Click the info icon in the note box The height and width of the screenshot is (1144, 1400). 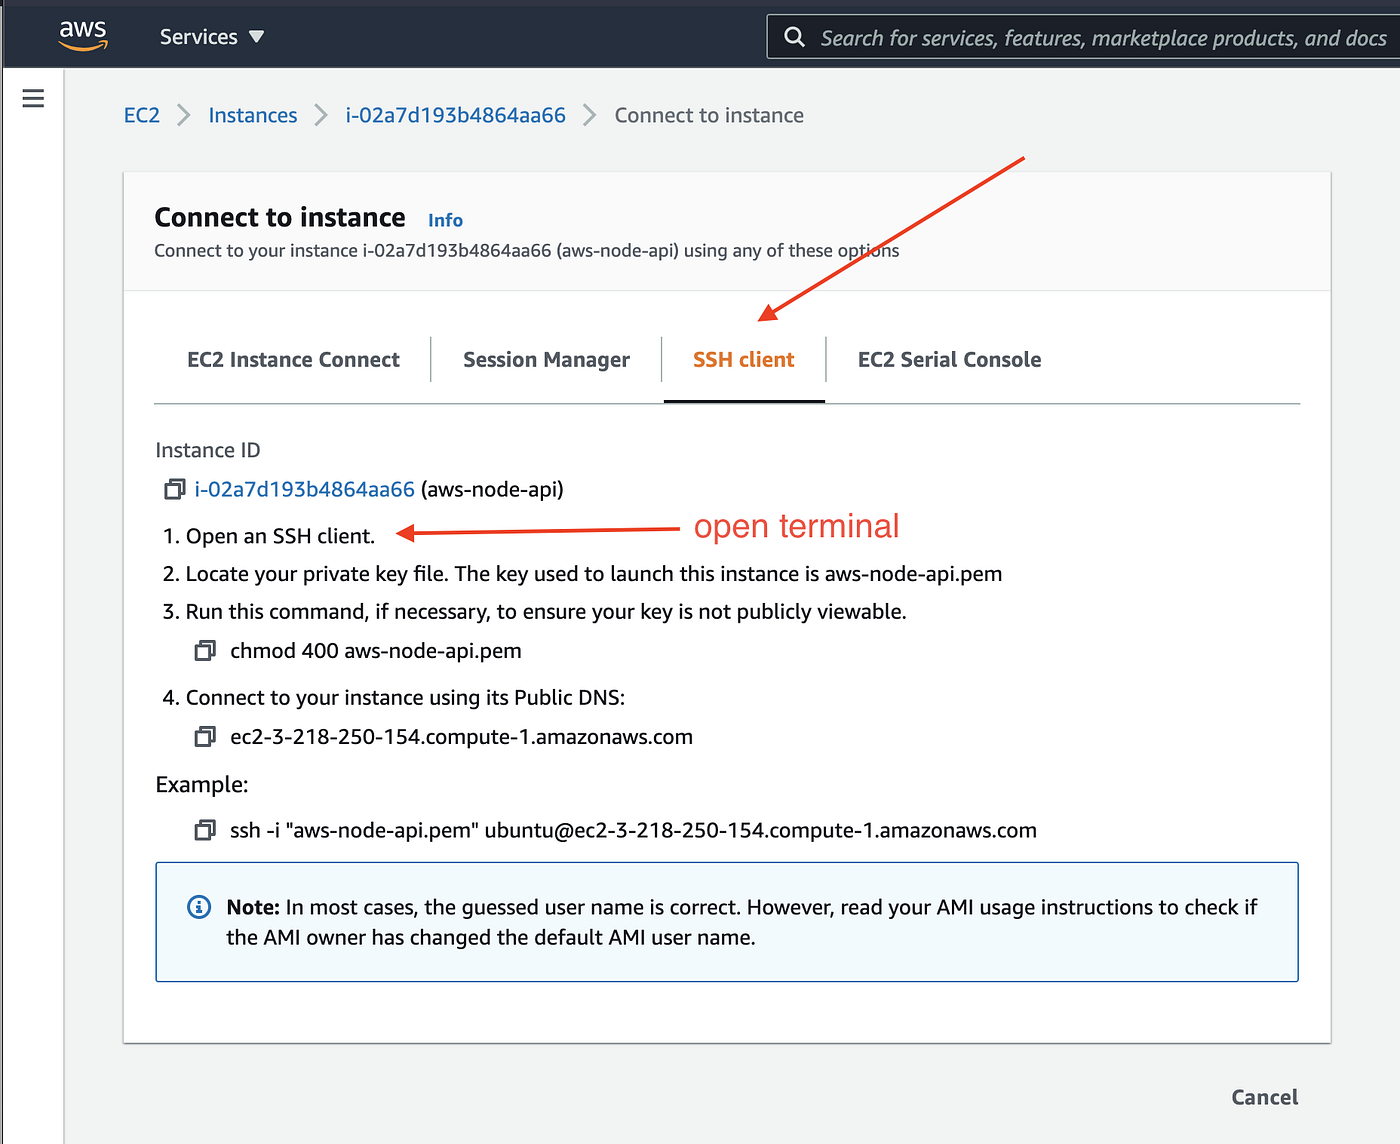(198, 907)
